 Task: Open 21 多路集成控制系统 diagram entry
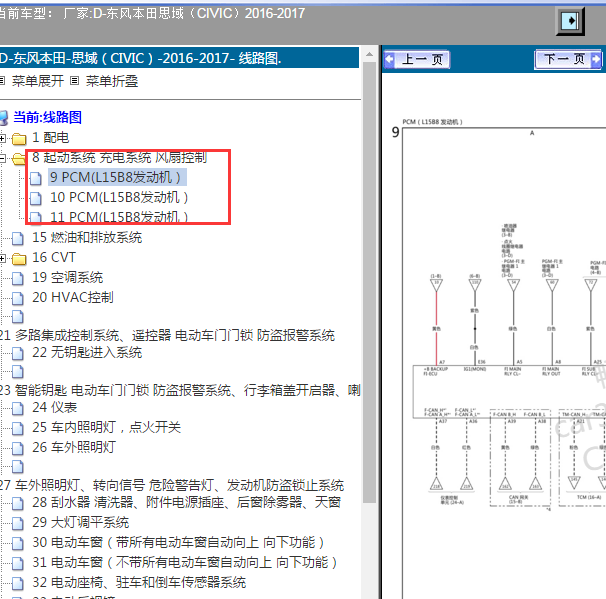click(167, 335)
